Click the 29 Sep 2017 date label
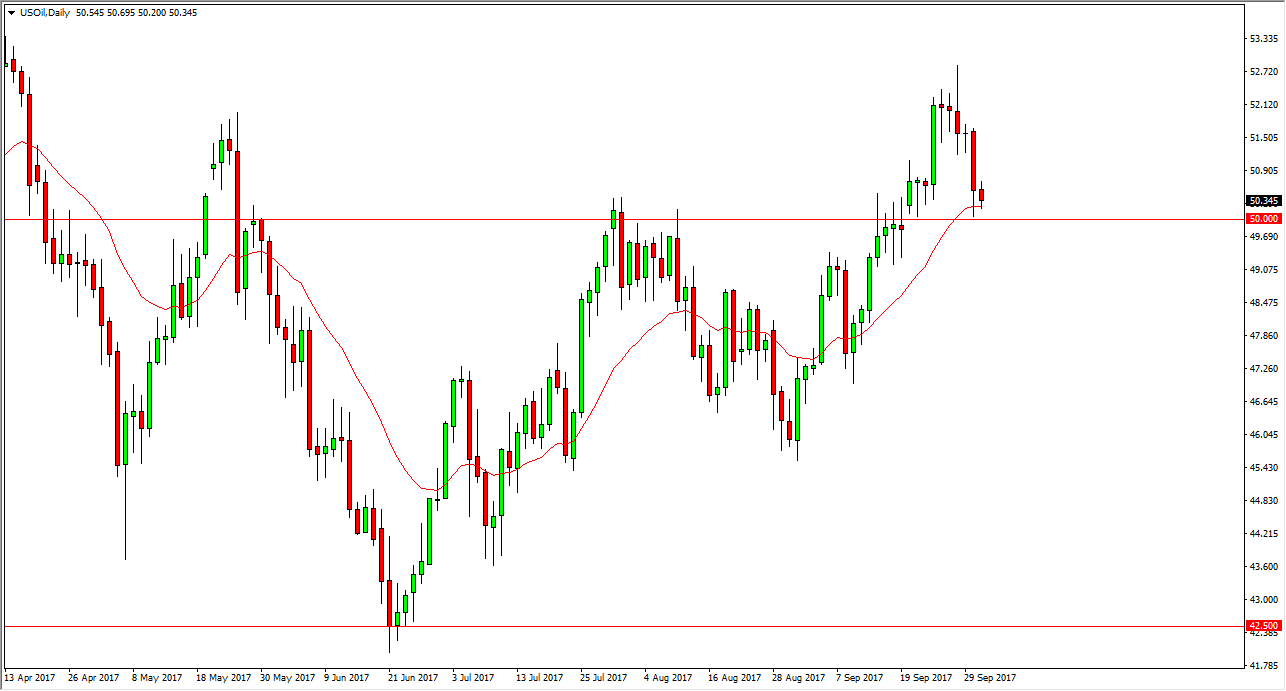The width and height of the screenshot is (1286, 691). coord(991,677)
